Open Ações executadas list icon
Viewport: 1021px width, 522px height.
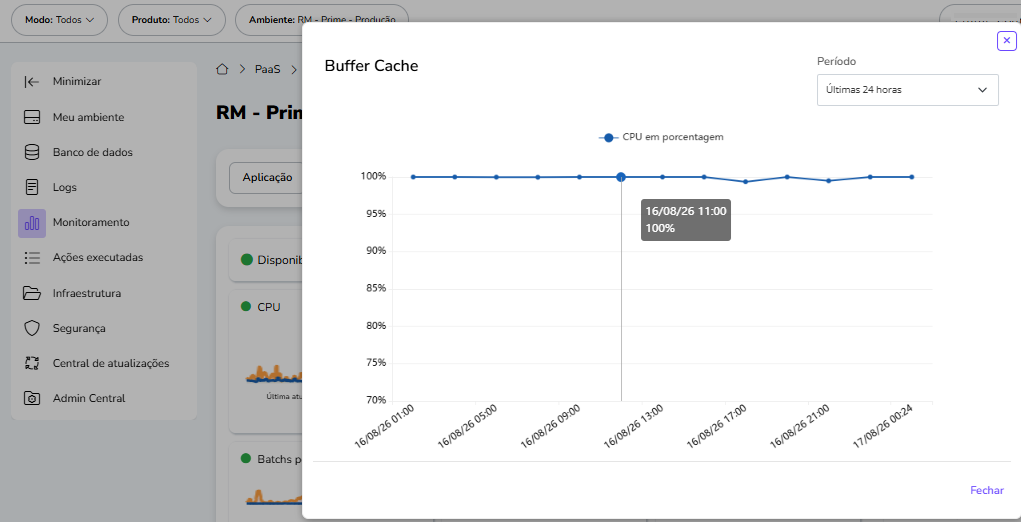tap(31, 258)
